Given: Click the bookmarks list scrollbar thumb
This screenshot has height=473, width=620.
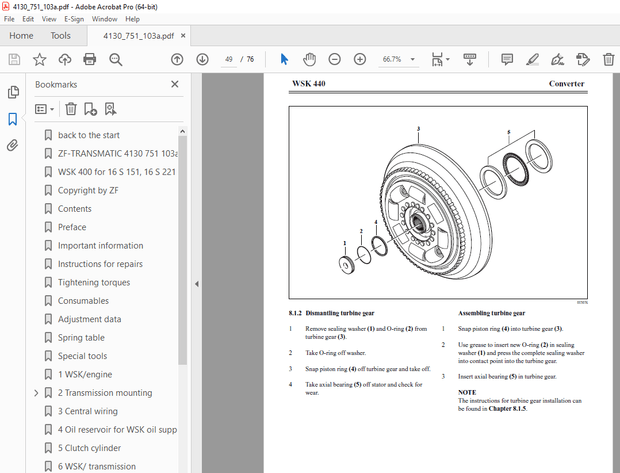Looking at the screenshot, I should coord(182,250).
